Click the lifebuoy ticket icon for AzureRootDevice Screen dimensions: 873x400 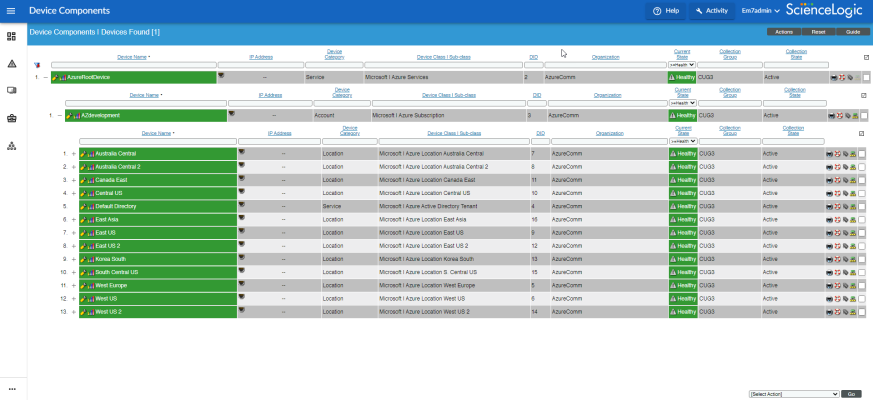pos(841,78)
